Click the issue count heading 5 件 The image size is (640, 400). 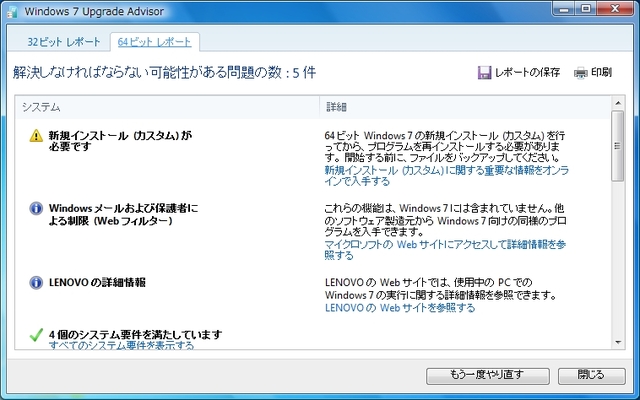164,73
